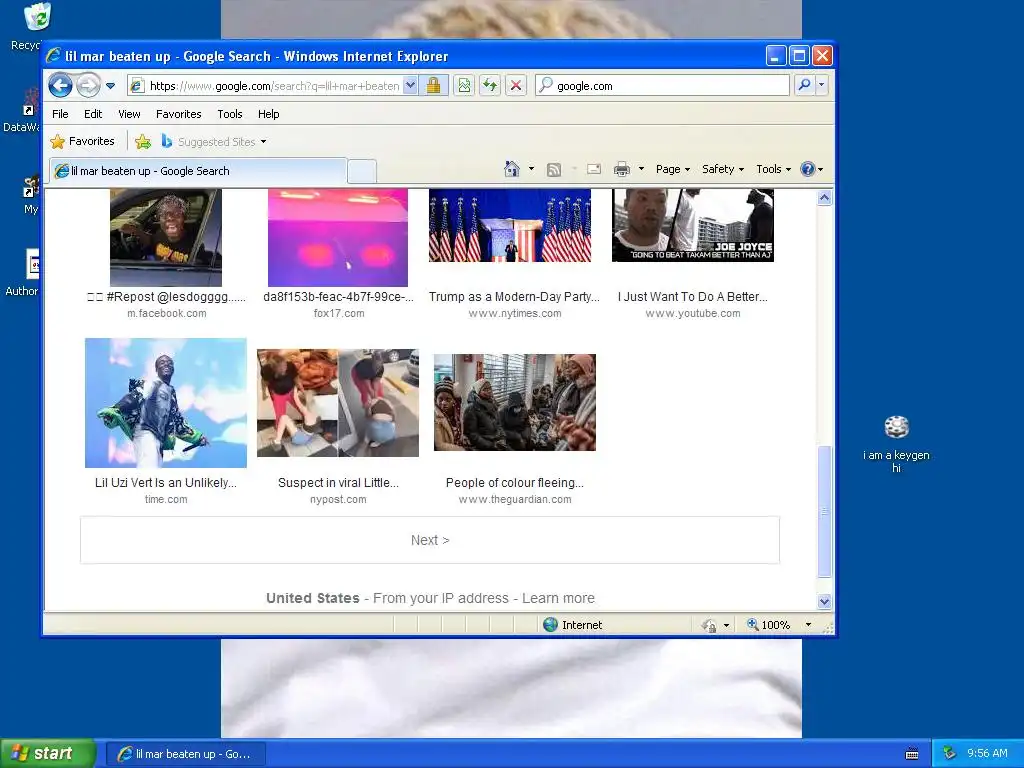The width and height of the screenshot is (1024, 768).
Task: Click the Add to Favorites Bar icon
Action: click(142, 141)
